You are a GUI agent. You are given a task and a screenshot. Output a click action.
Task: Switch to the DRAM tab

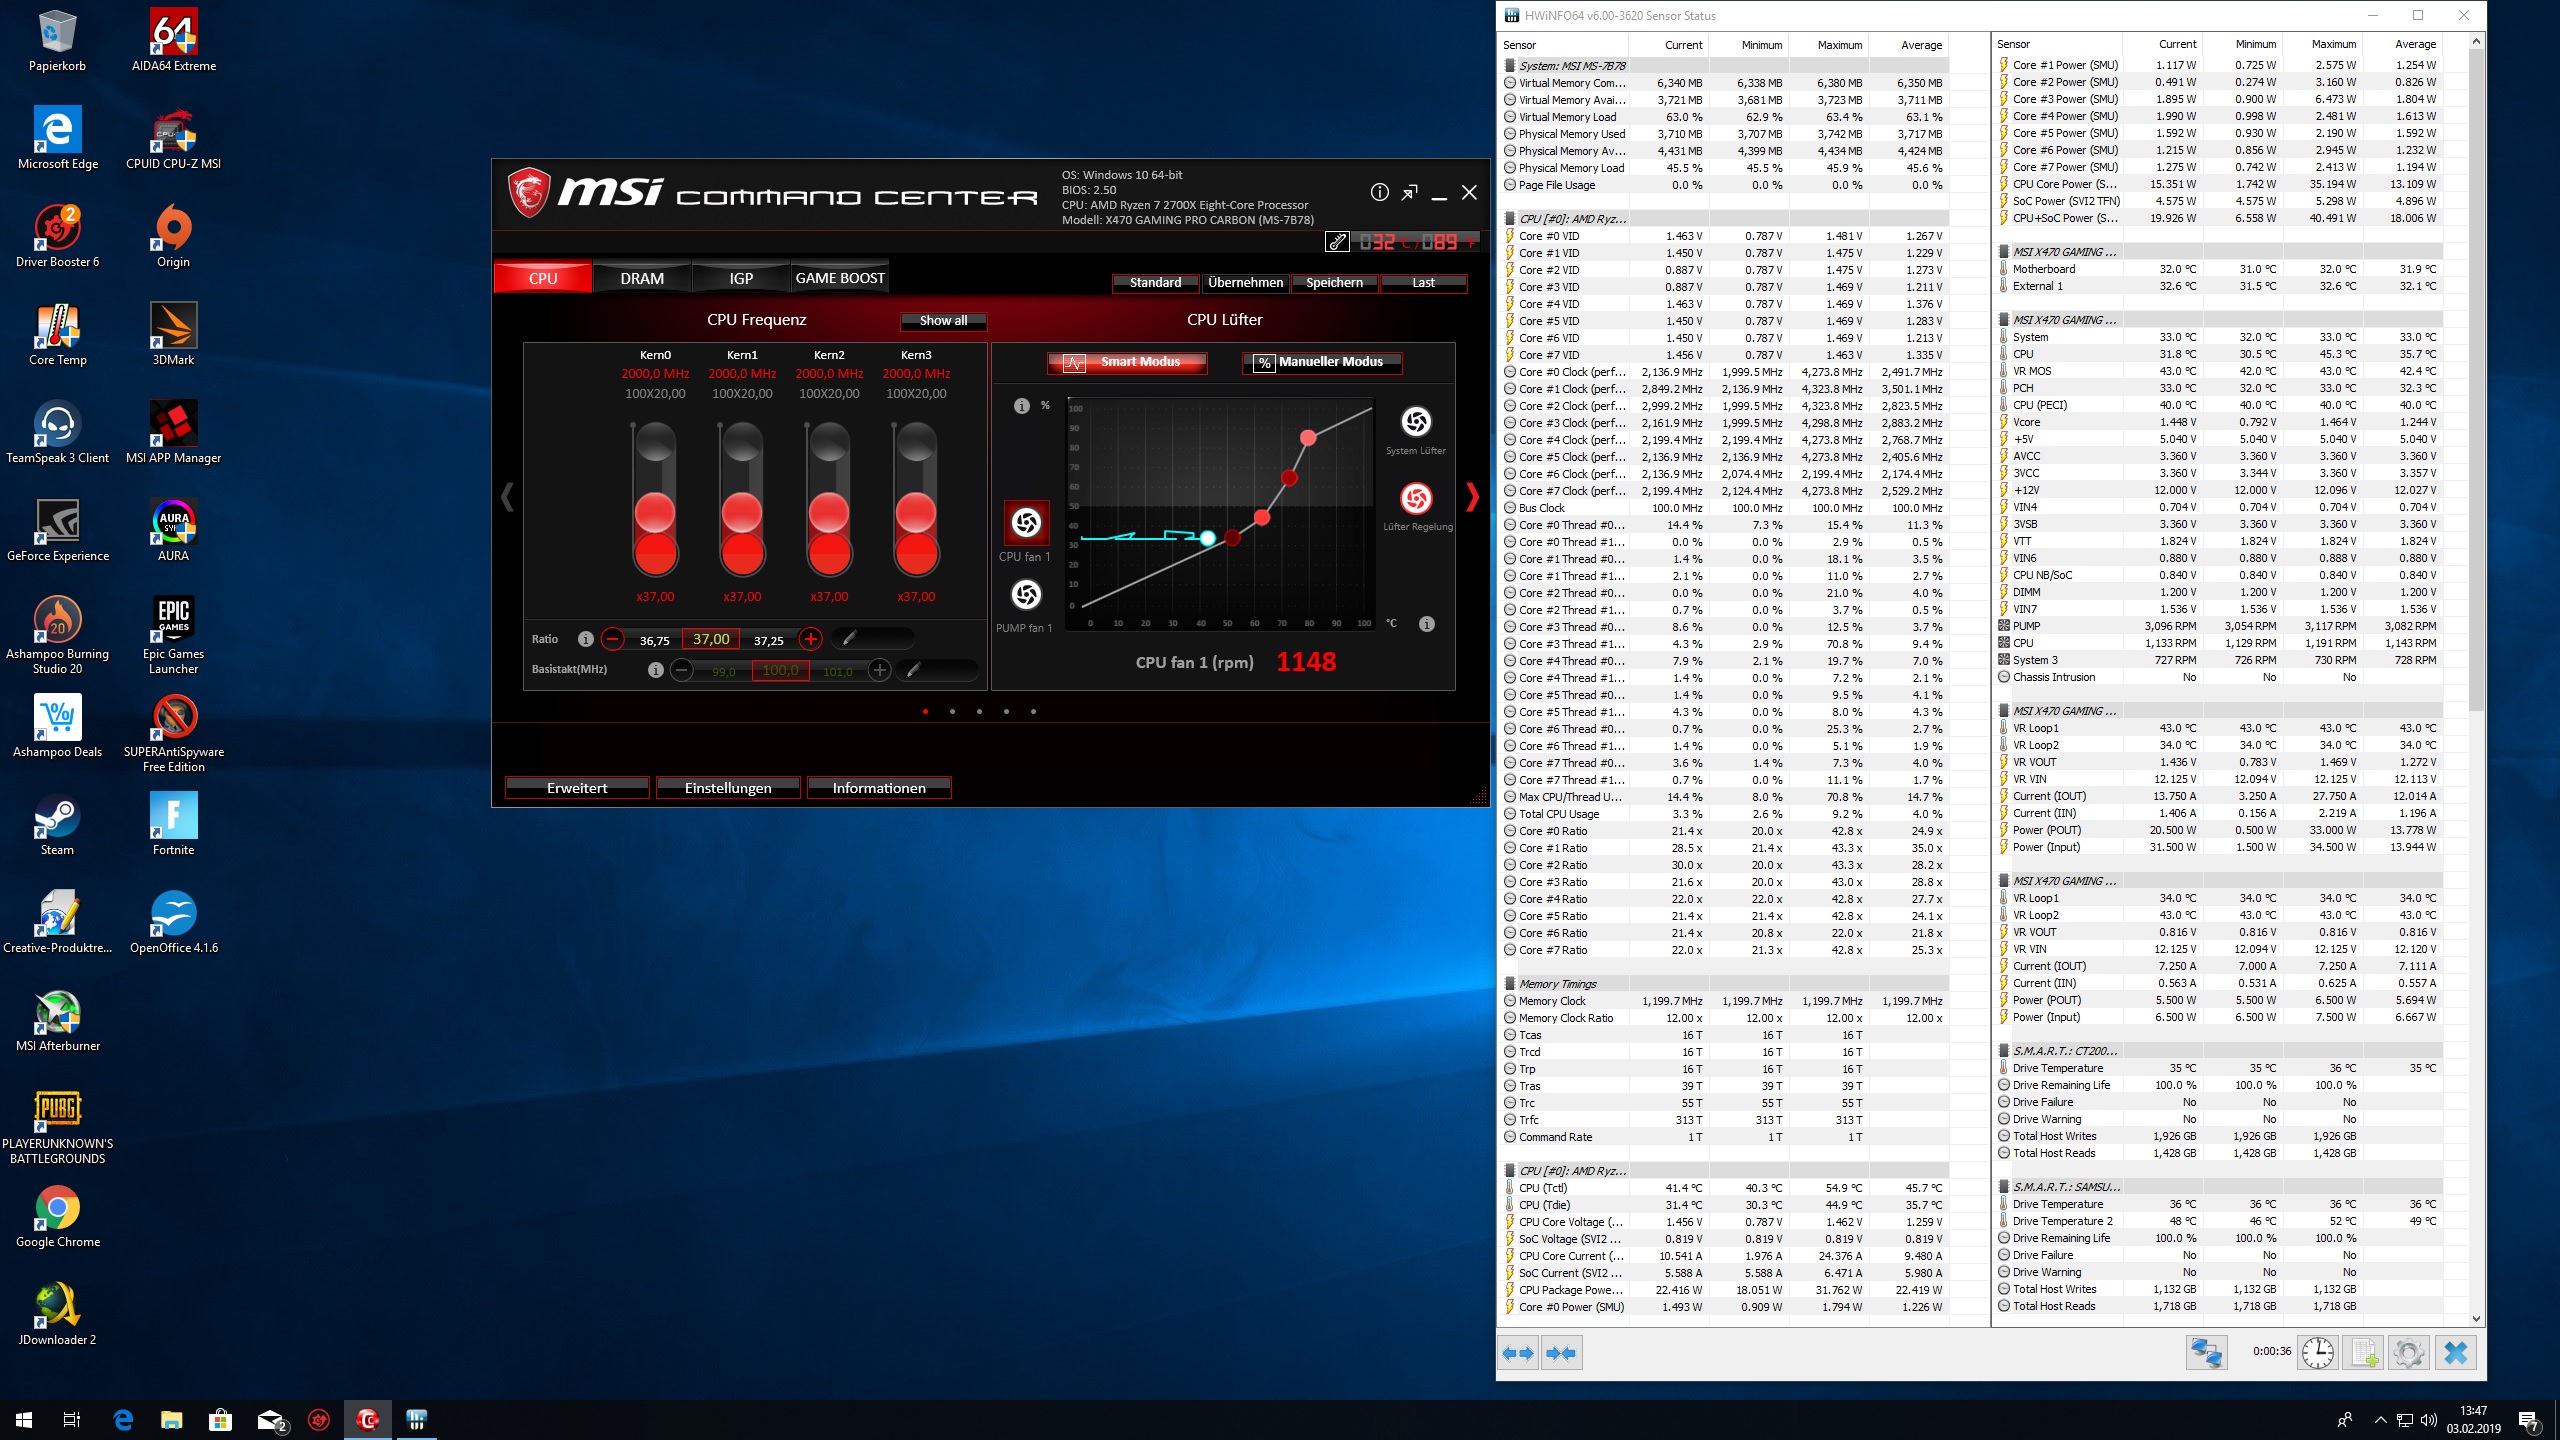tap(641, 279)
